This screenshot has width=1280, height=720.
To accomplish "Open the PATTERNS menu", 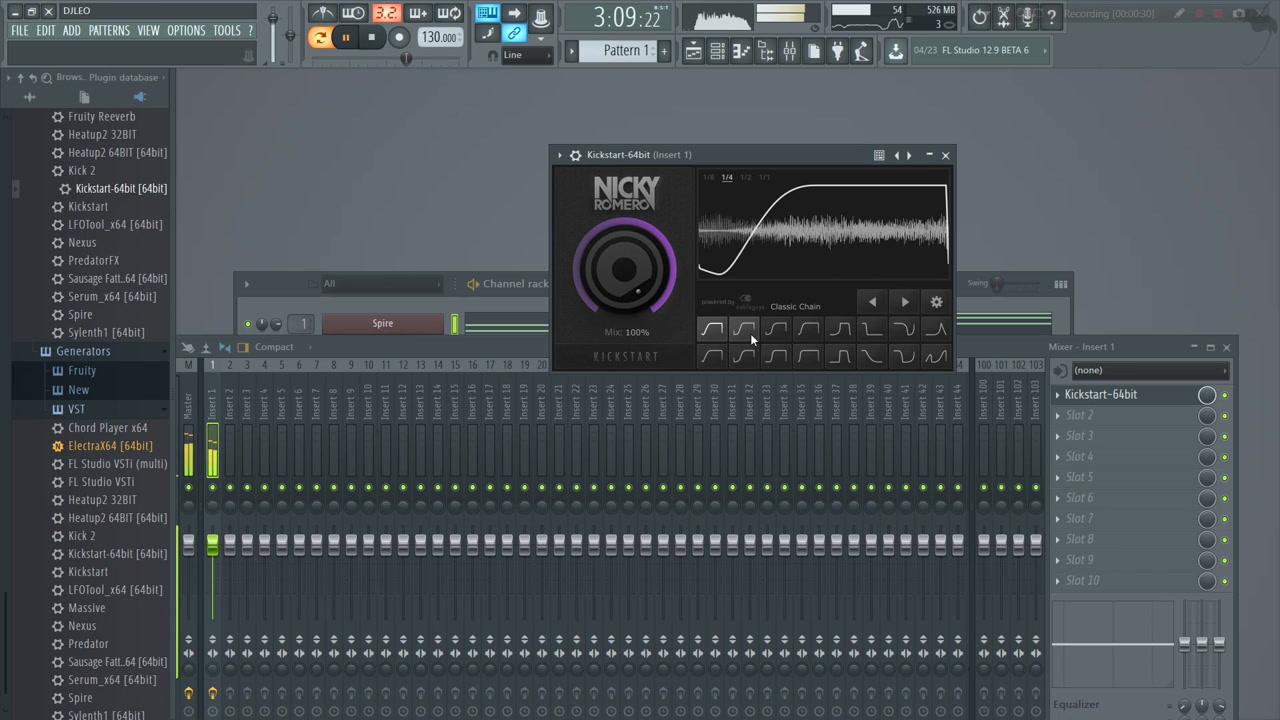I will click(109, 31).
